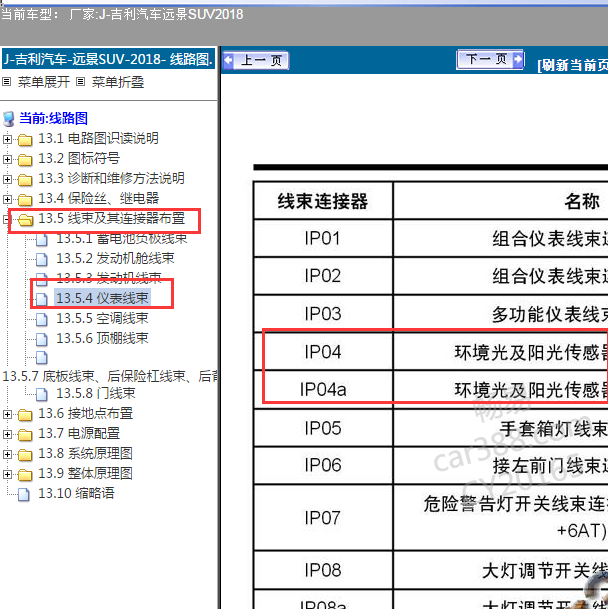Open 13.10 缩略语 page
608x609 pixels.
click(76, 494)
